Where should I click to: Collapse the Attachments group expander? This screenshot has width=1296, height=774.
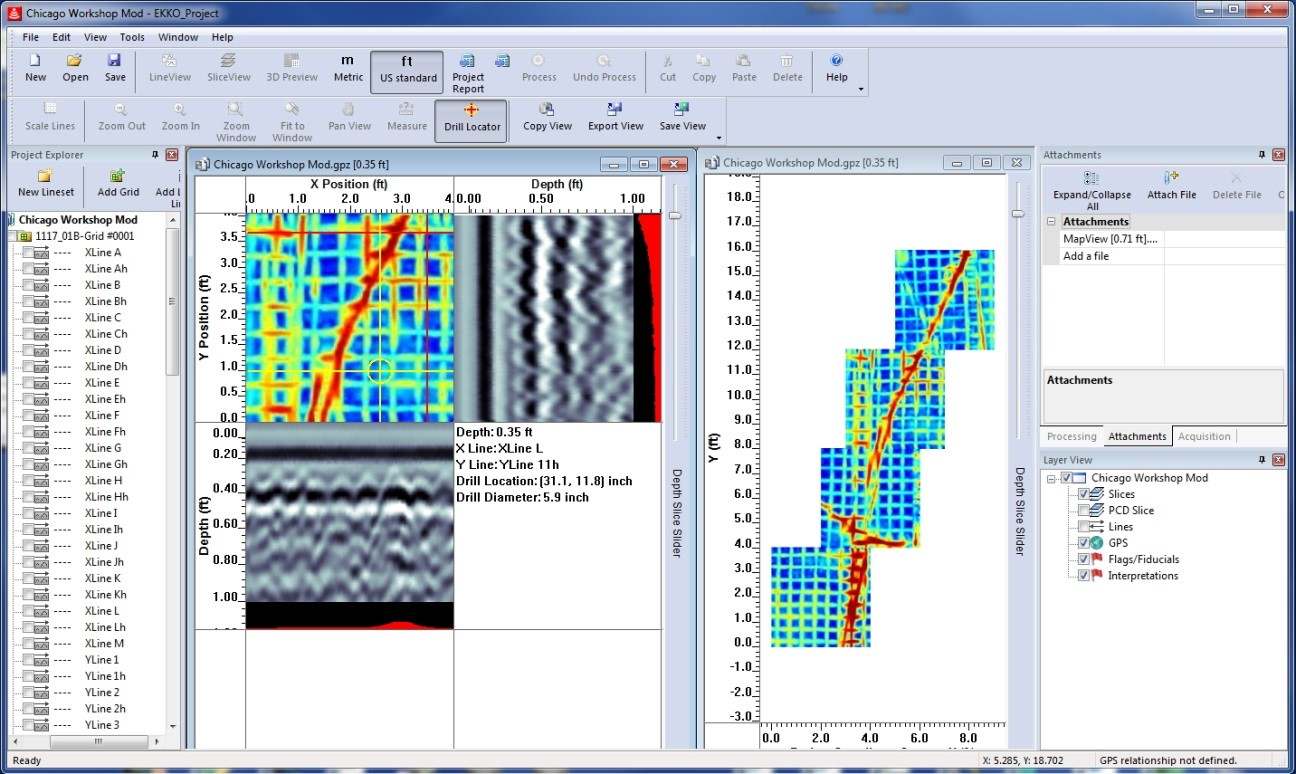(1051, 222)
